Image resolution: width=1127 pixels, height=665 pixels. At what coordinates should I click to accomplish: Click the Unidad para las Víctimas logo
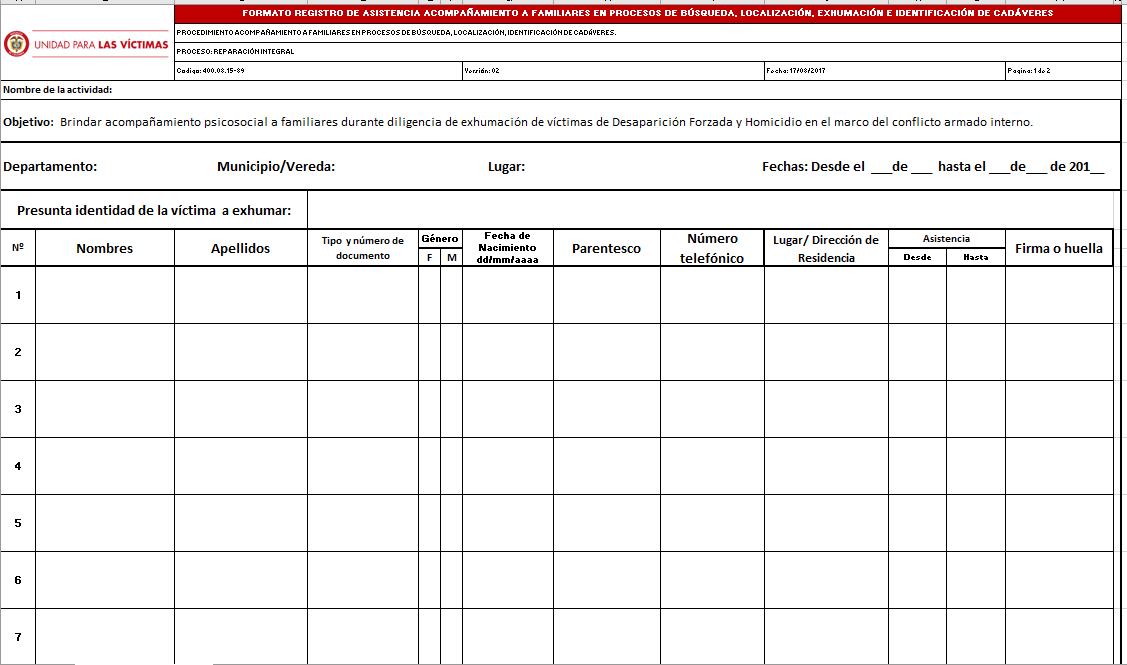click(87, 44)
